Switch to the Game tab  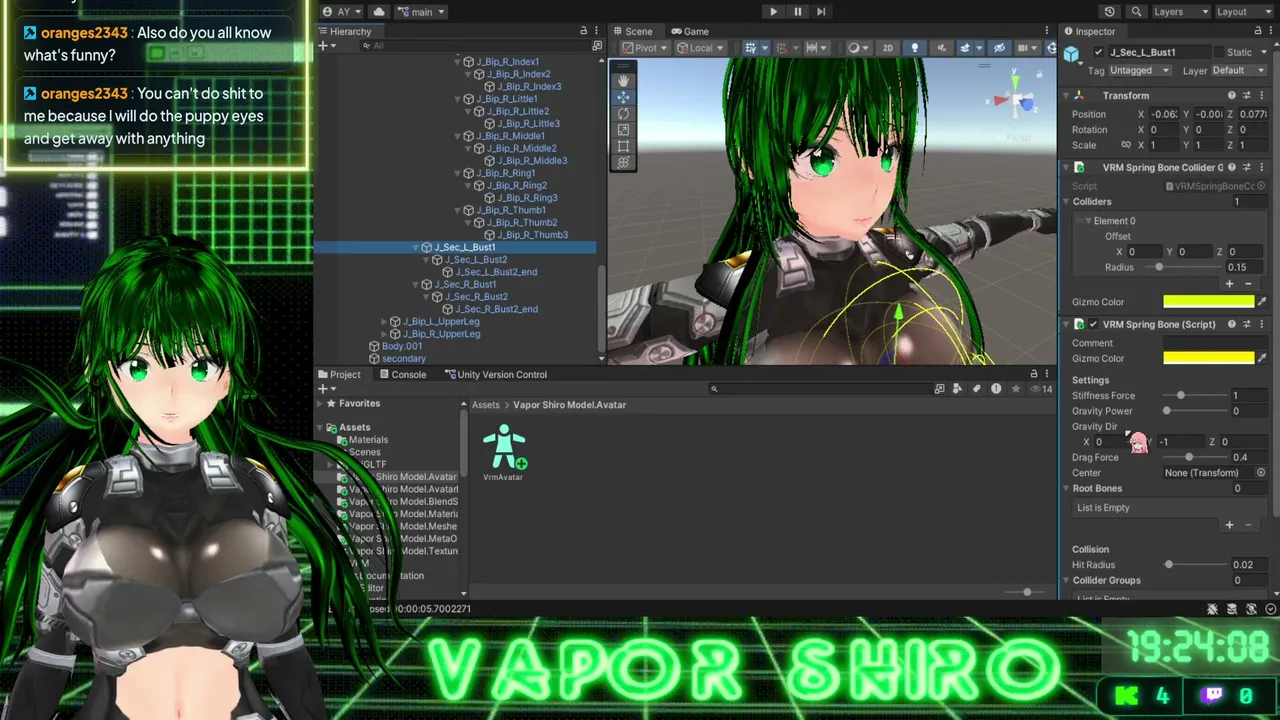(x=690, y=31)
